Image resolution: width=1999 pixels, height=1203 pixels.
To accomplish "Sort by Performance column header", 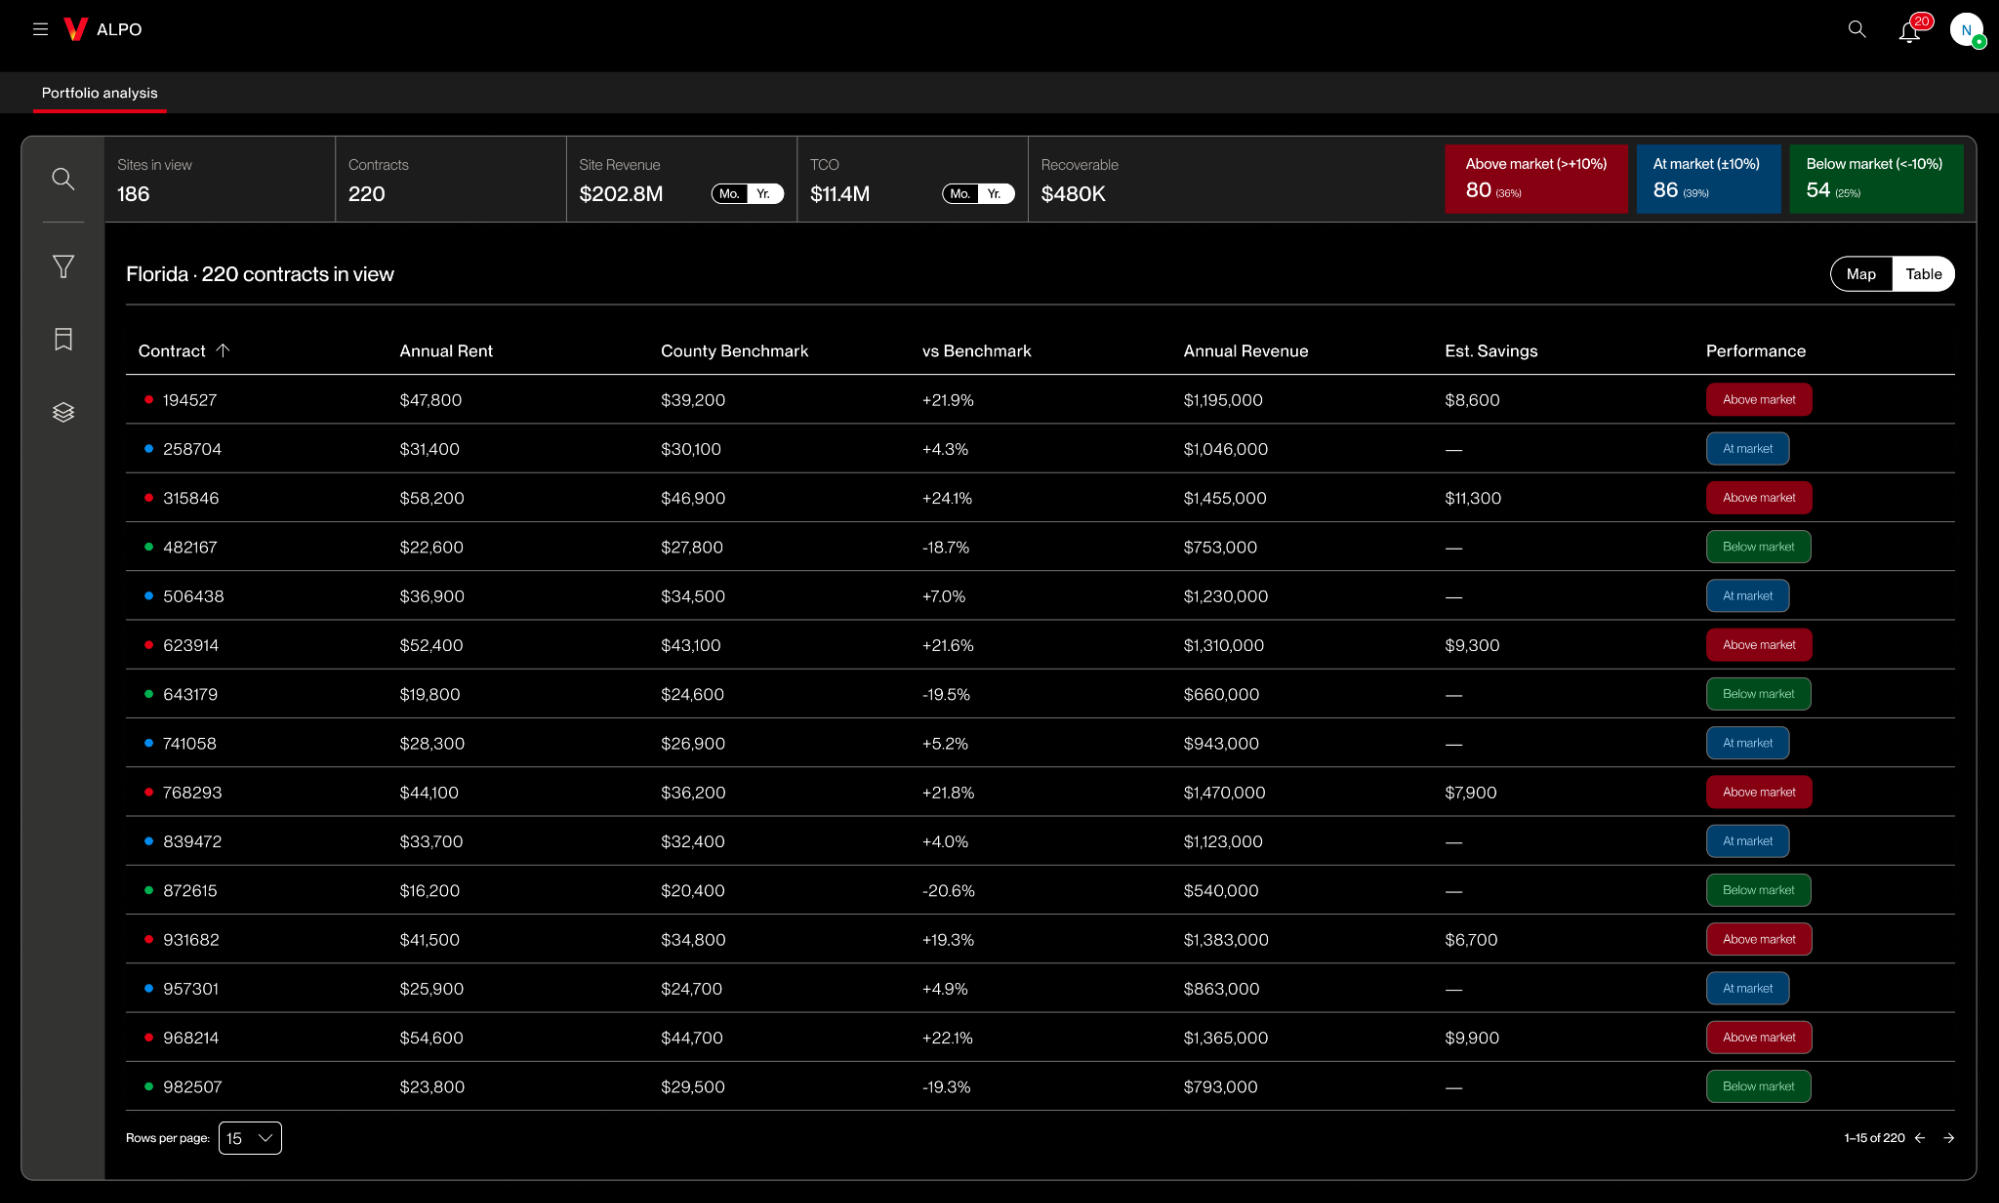I will [x=1755, y=351].
